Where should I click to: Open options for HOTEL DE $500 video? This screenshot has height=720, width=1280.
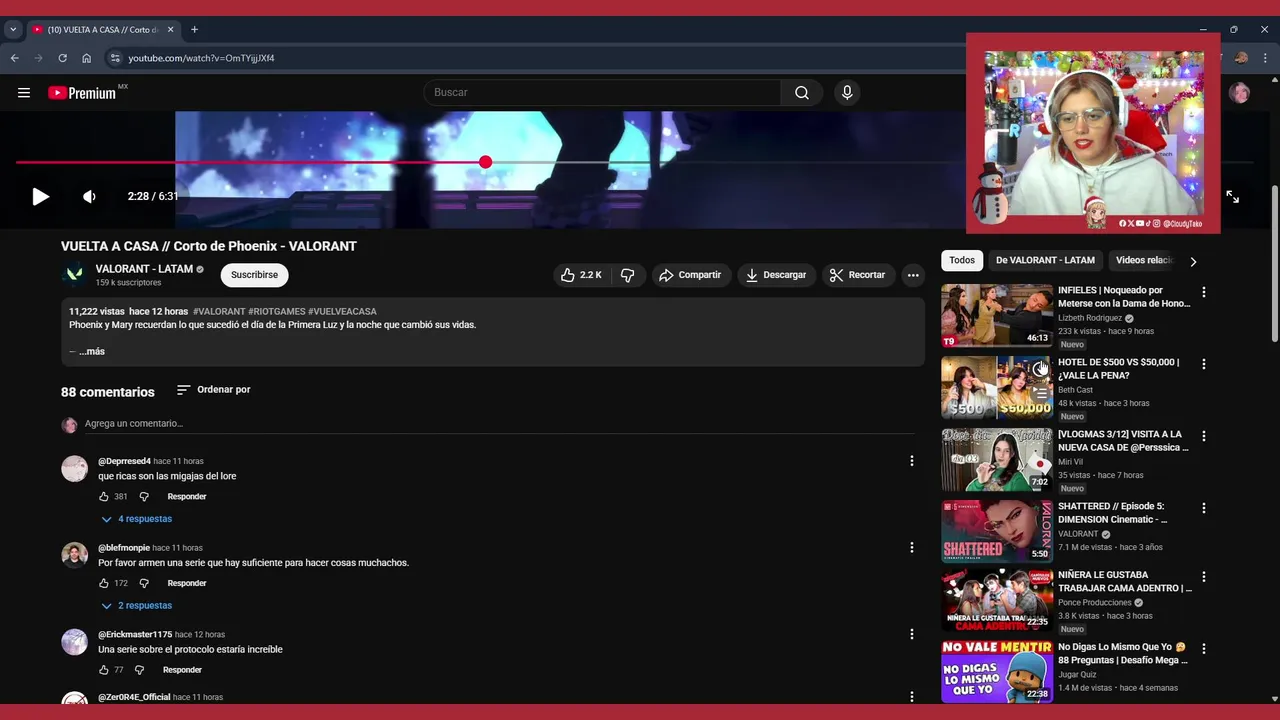(x=1204, y=364)
